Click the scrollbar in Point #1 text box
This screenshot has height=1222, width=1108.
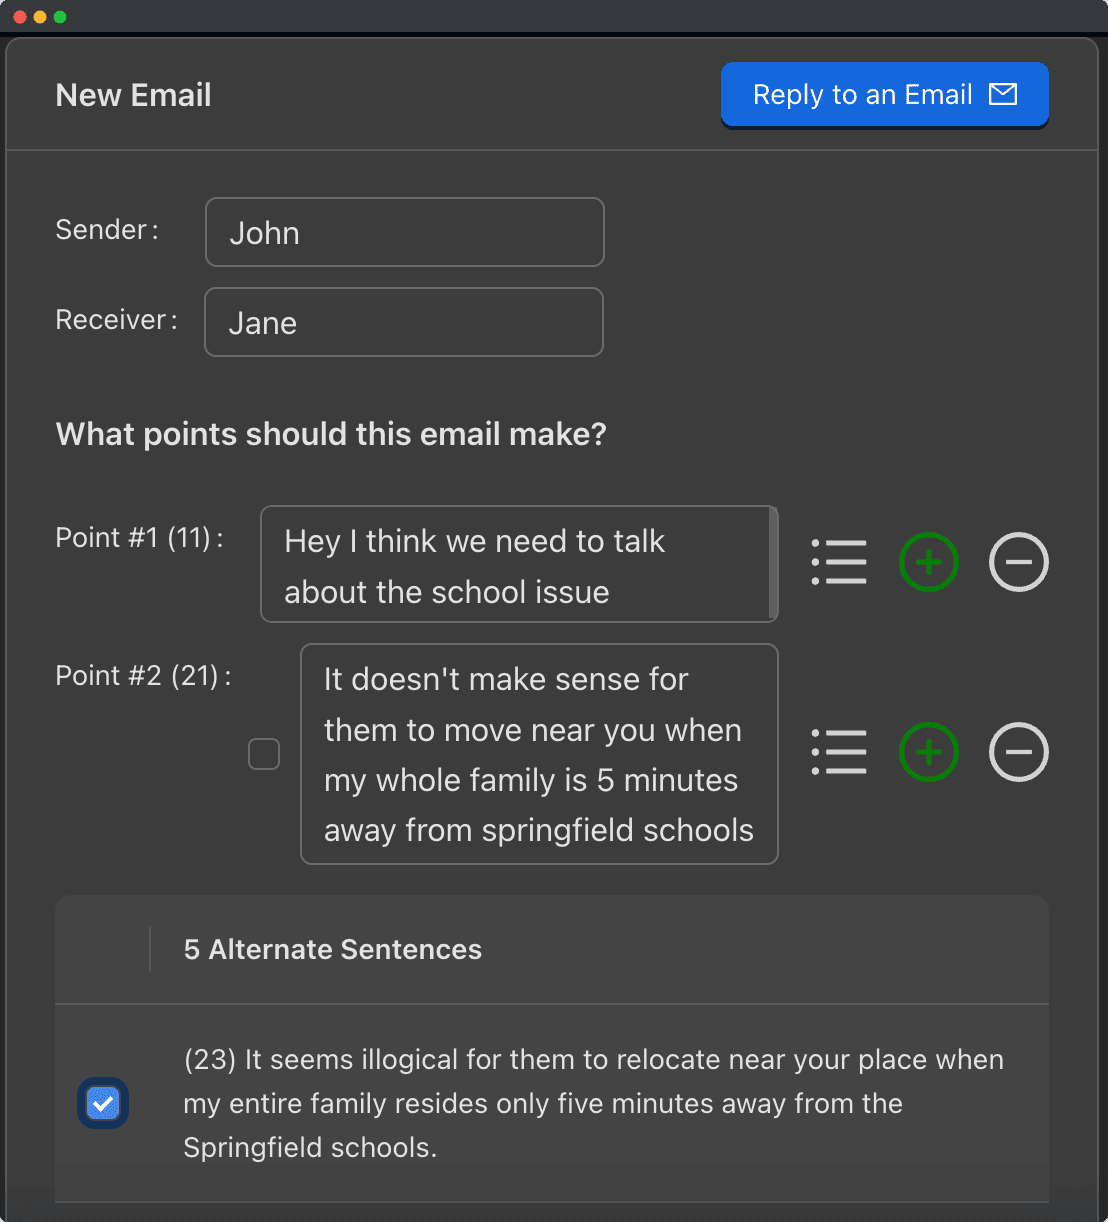pos(773,564)
